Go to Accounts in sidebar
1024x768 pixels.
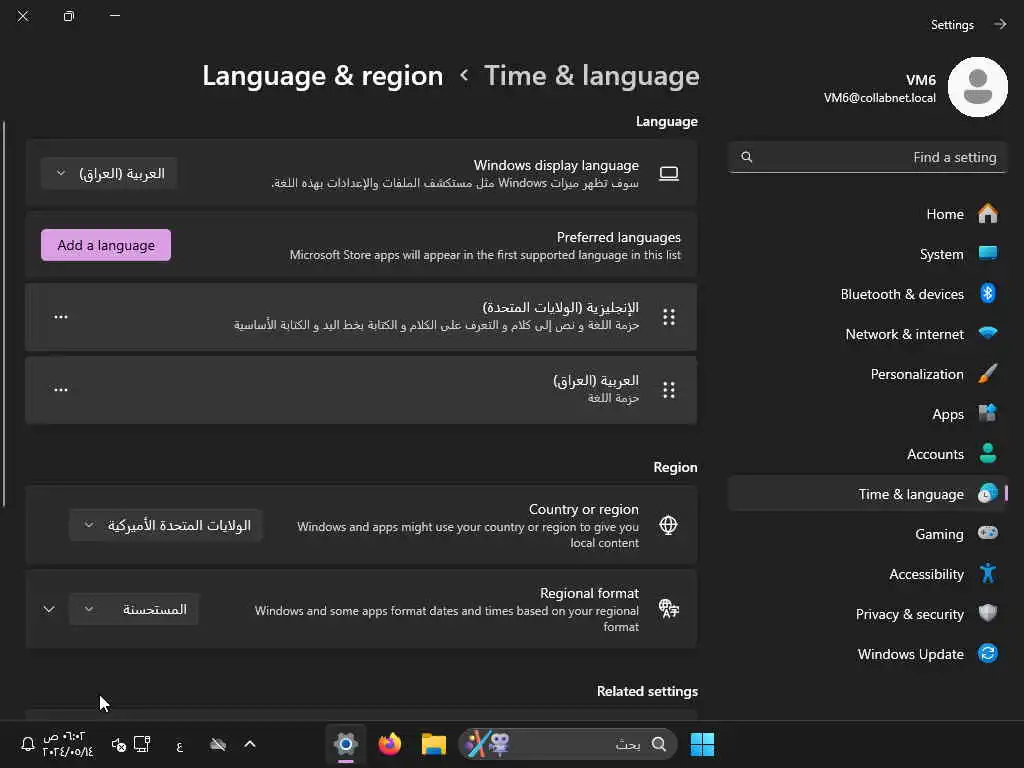click(x=868, y=454)
